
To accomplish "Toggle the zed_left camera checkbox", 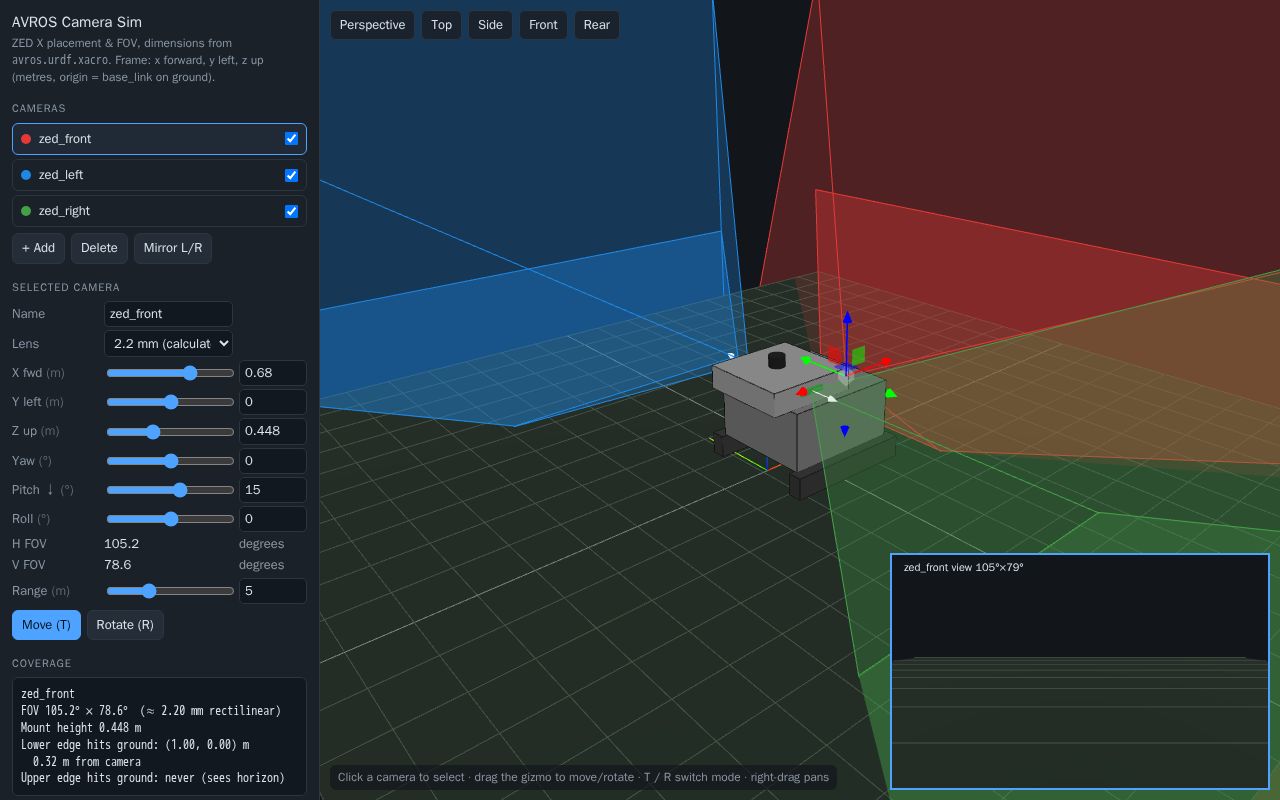I will click(291, 175).
